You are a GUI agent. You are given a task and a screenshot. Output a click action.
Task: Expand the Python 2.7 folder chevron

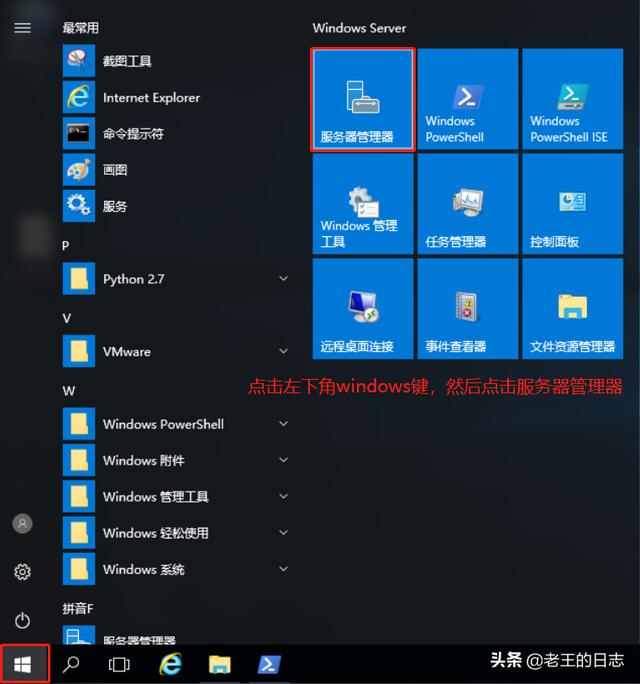click(x=284, y=278)
